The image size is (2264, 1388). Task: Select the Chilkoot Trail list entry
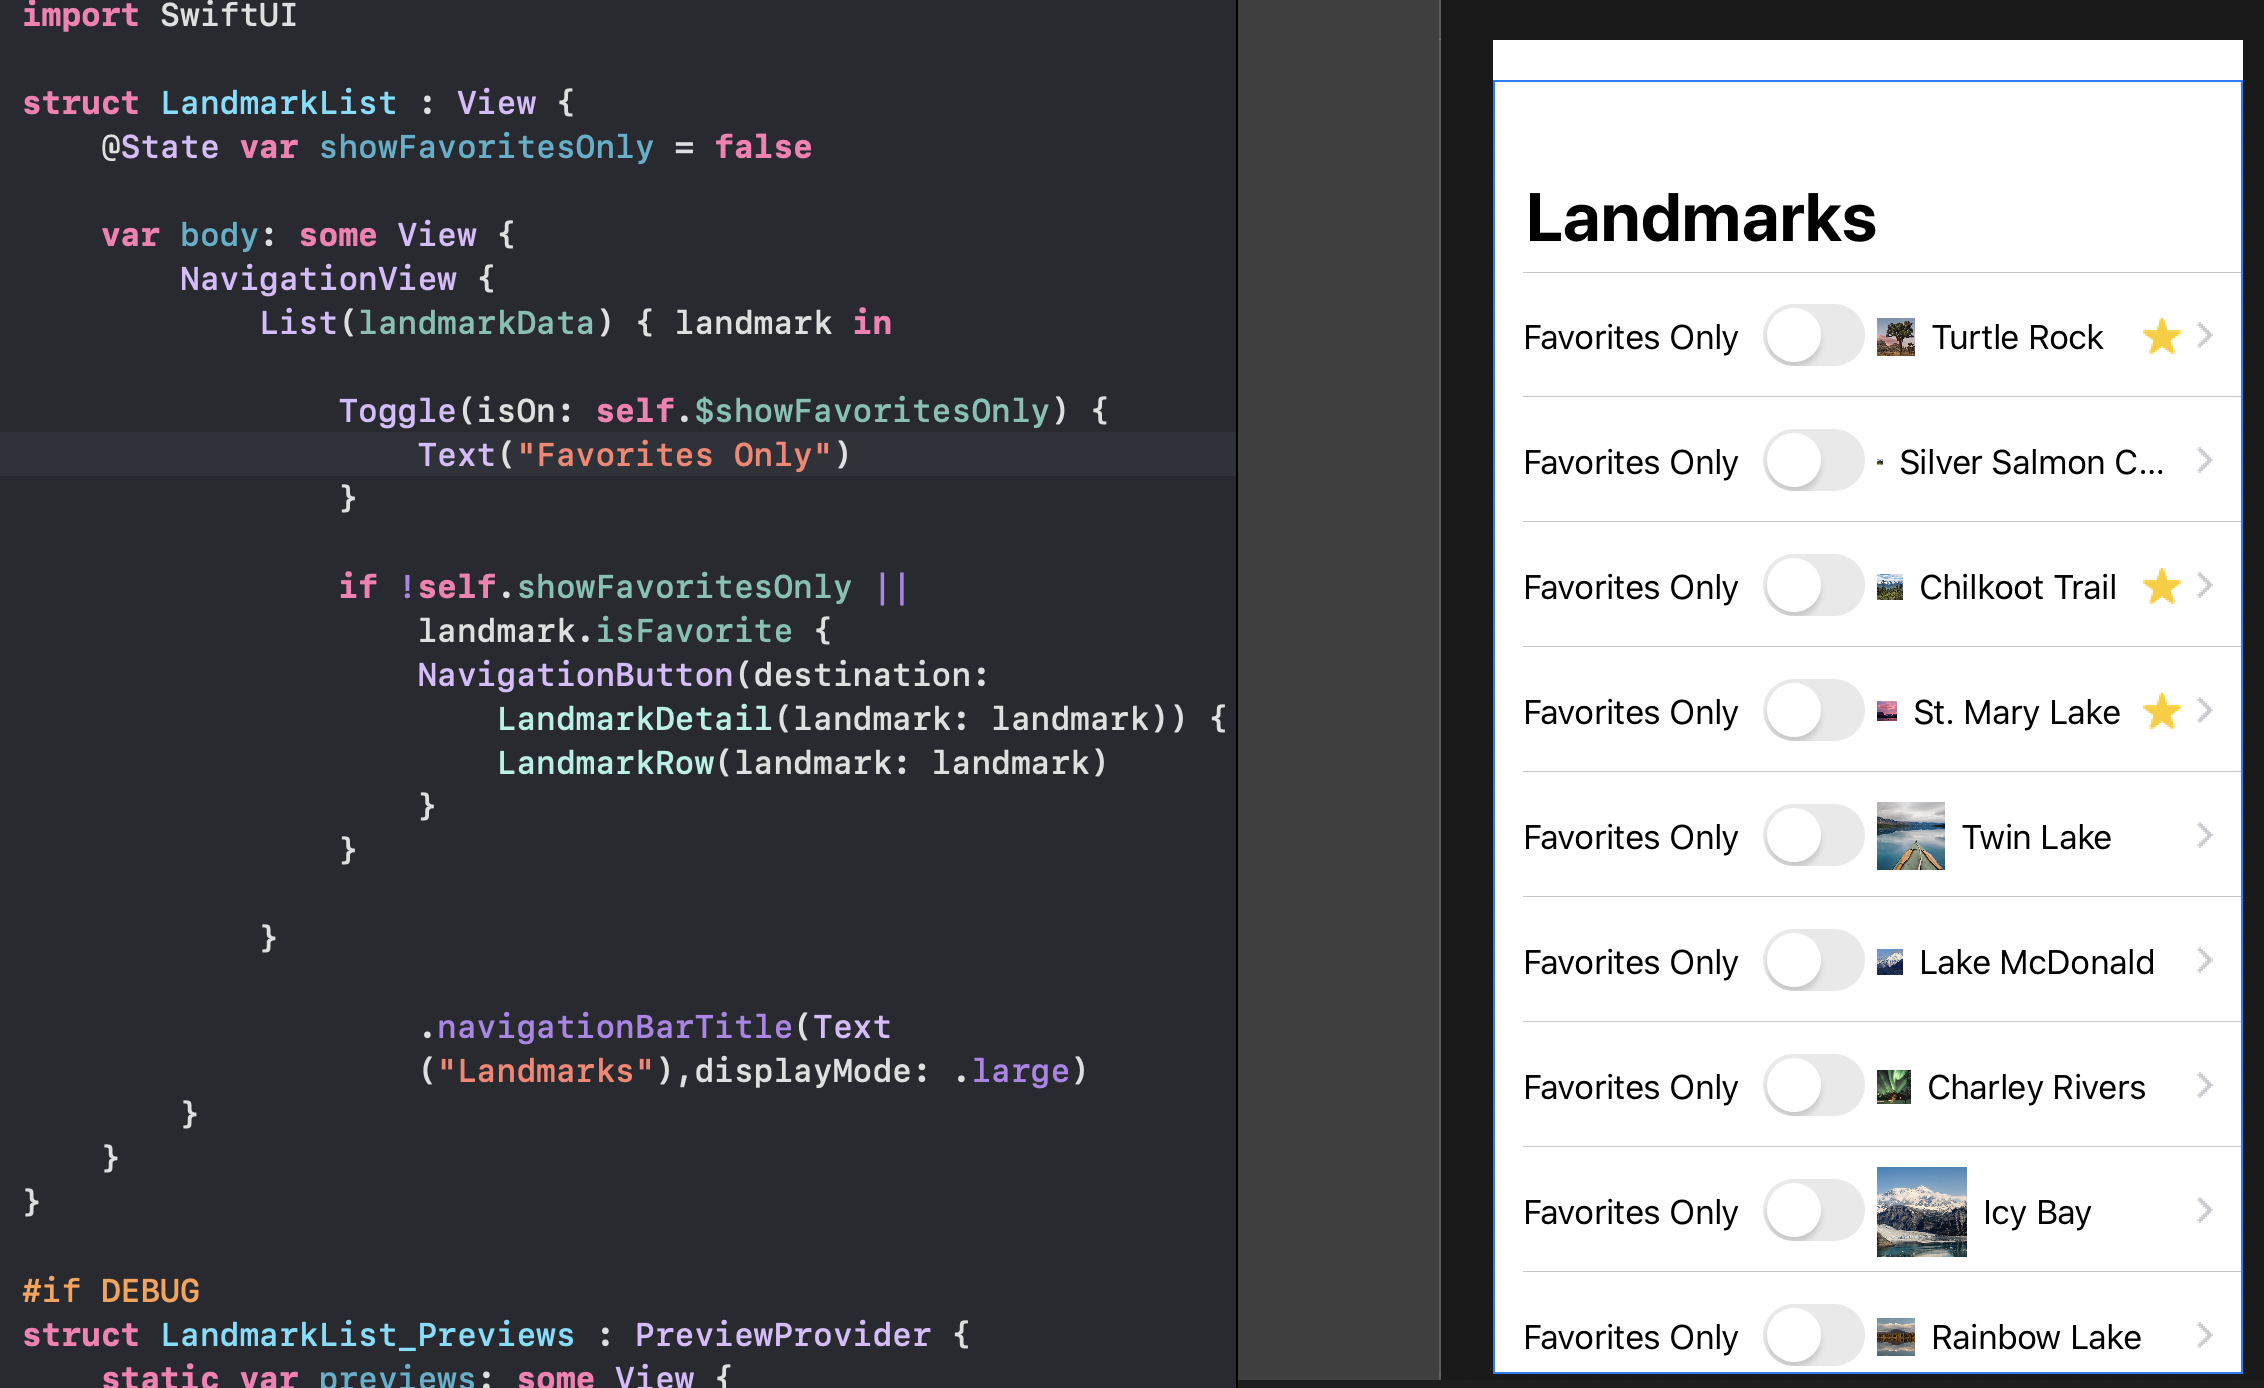tap(2017, 587)
